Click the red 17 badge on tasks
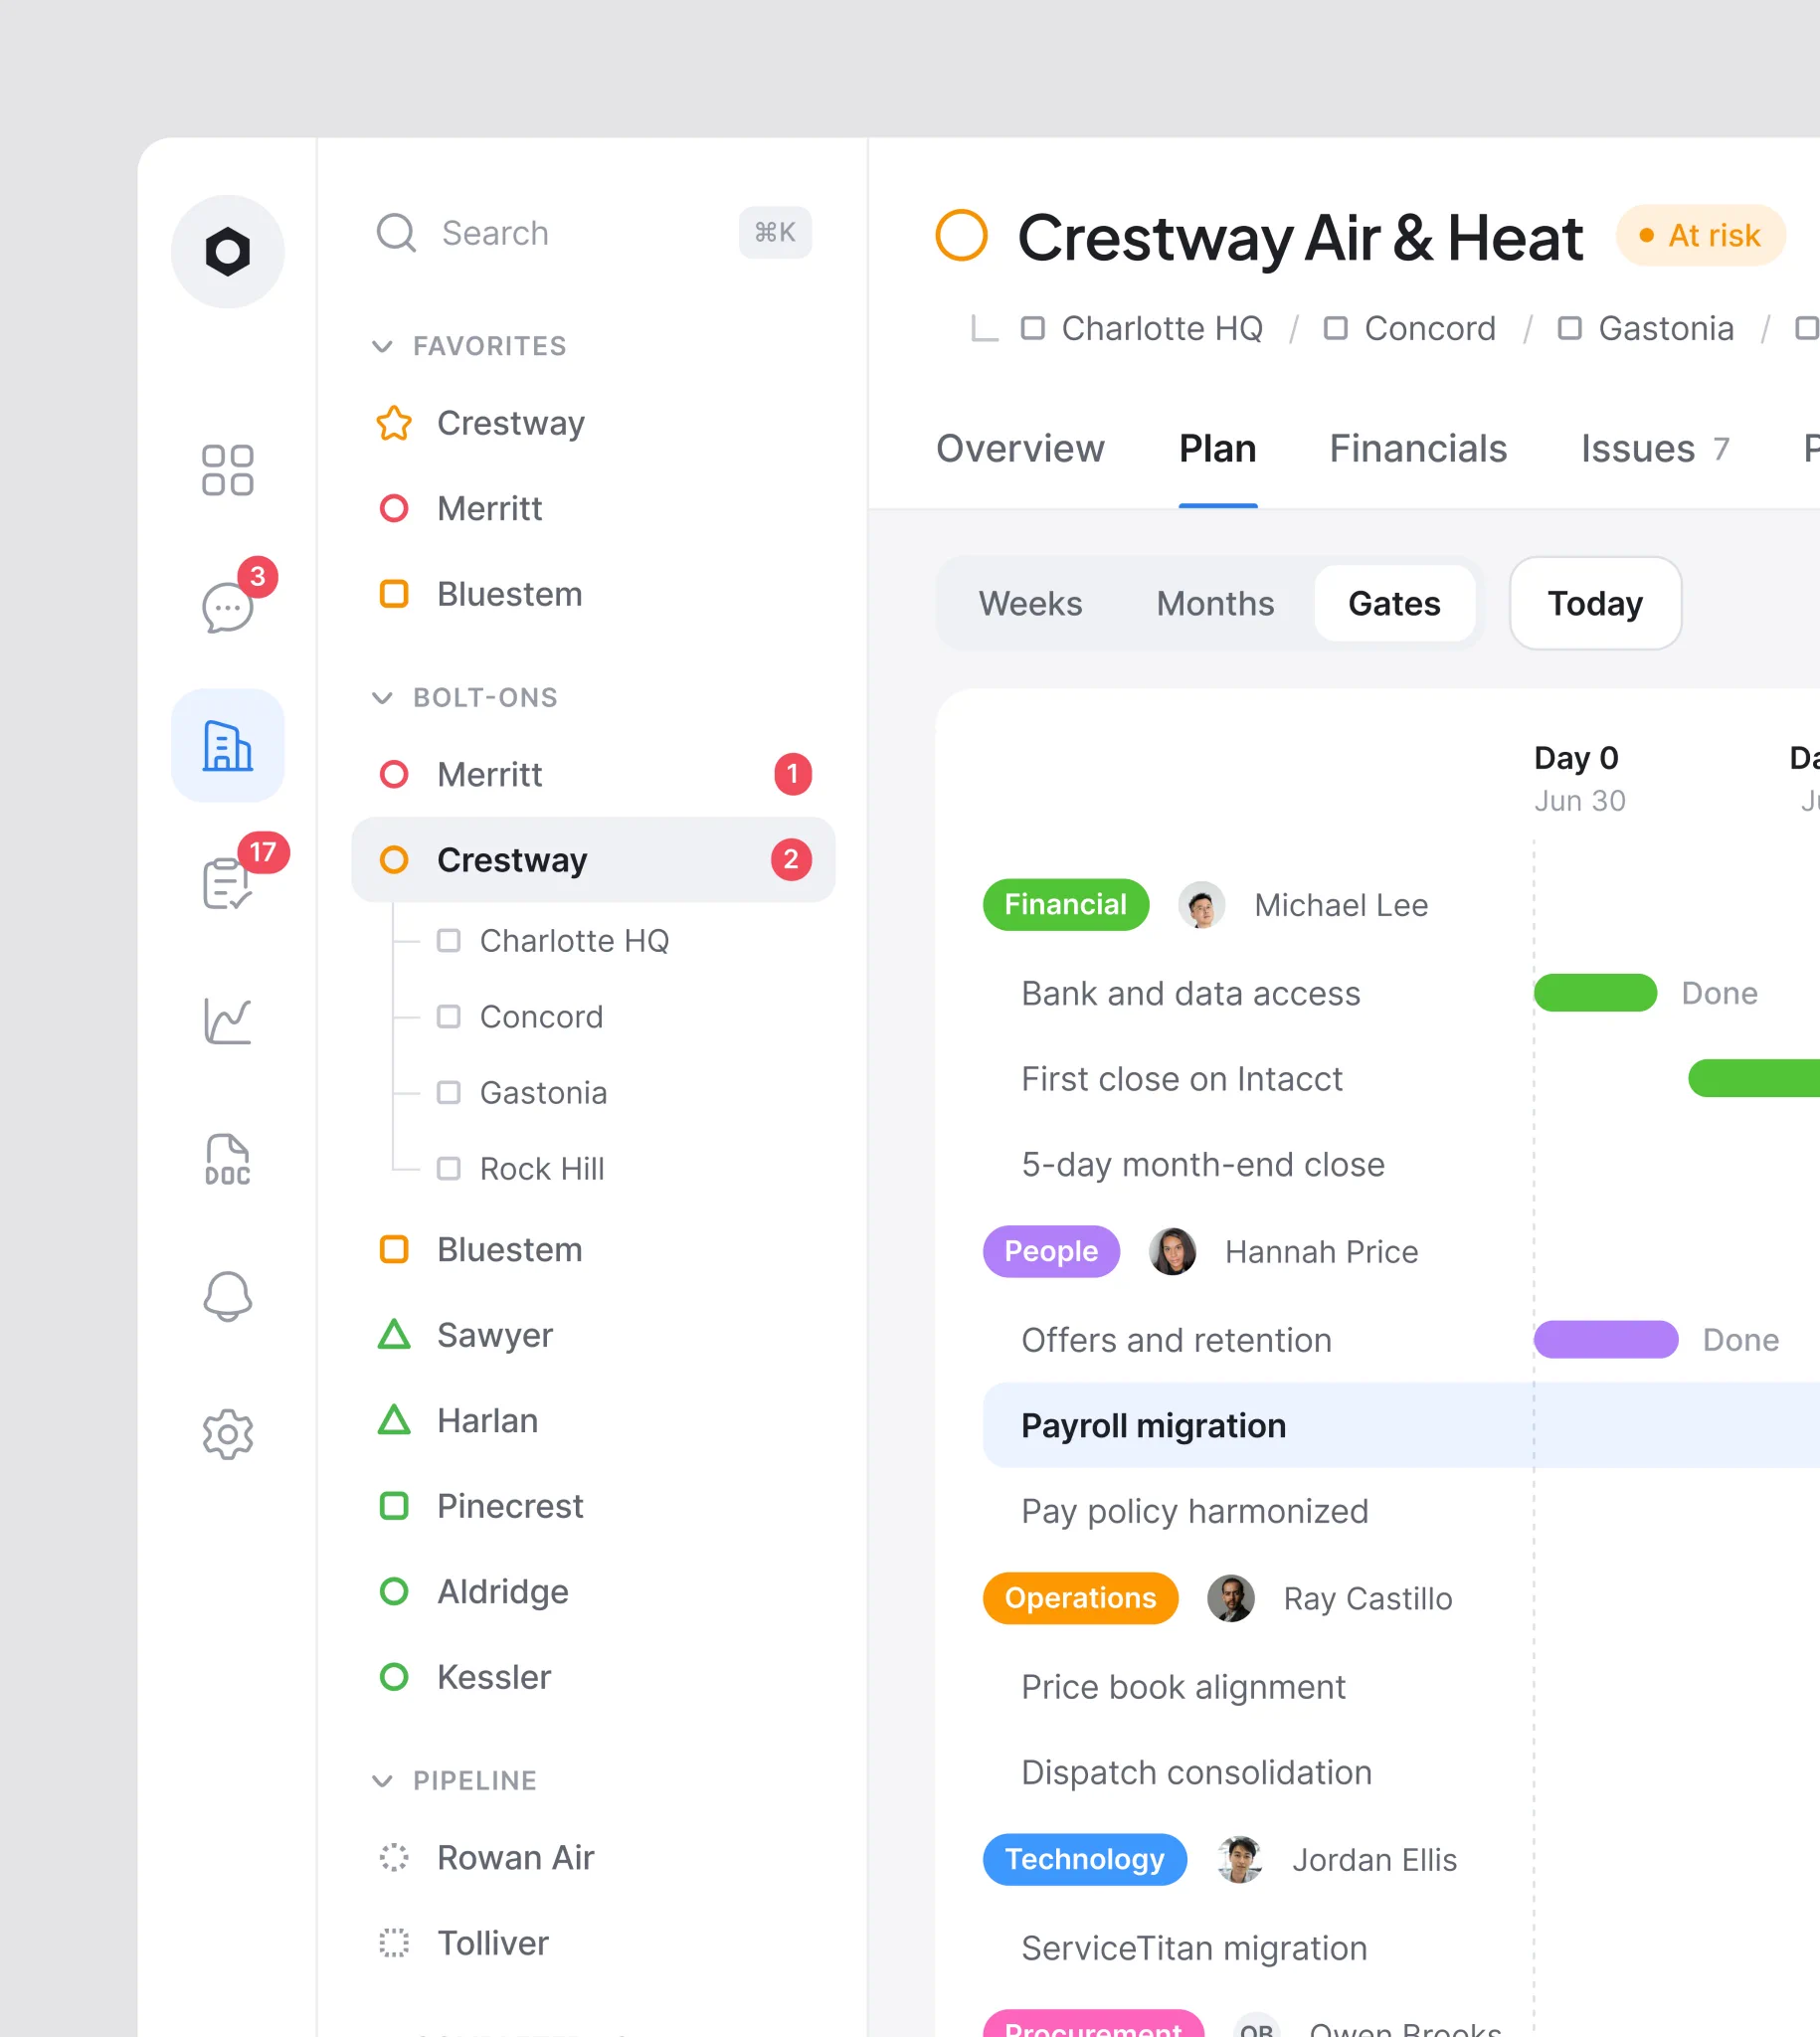1820x2037 pixels. (263, 852)
